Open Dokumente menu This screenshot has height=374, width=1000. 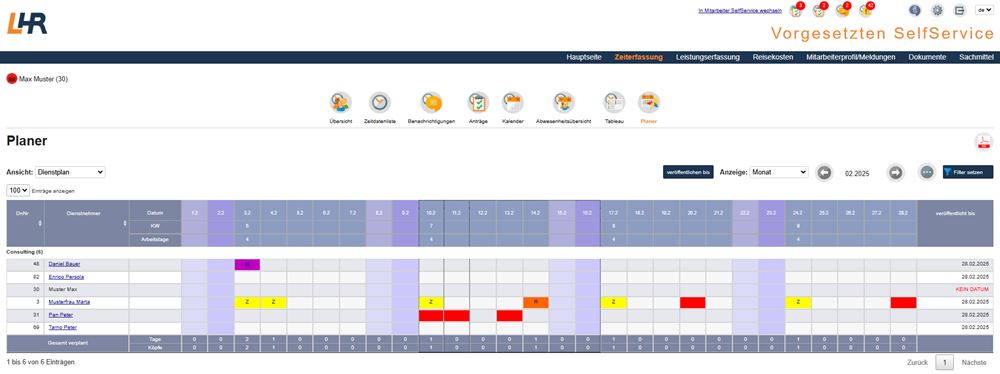[927, 57]
